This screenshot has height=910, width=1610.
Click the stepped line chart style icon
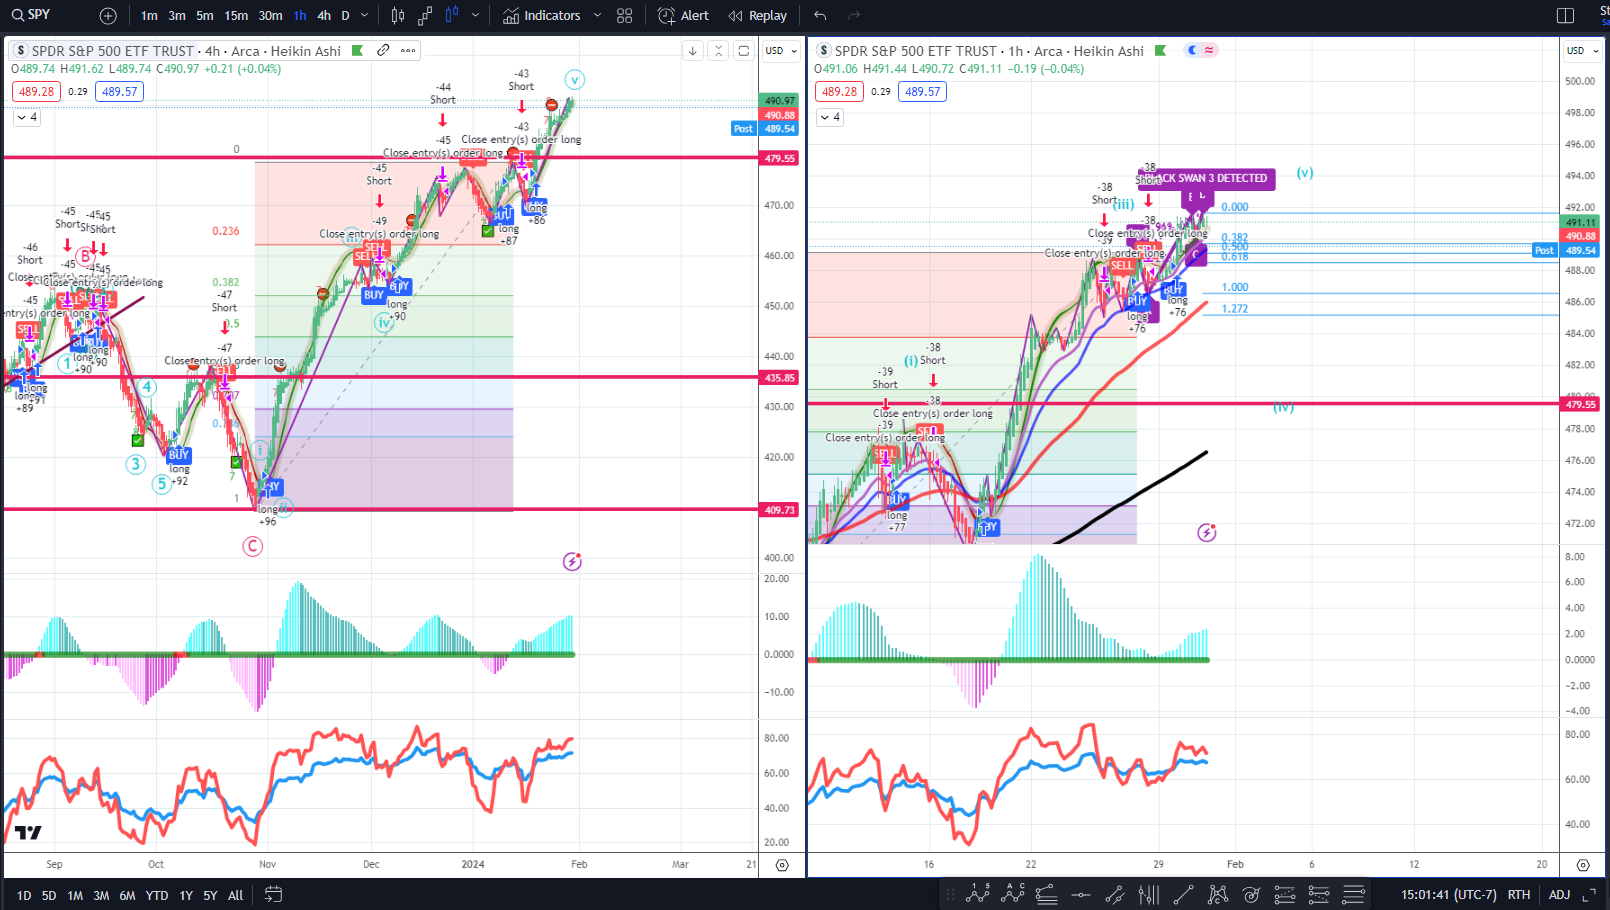coord(425,16)
